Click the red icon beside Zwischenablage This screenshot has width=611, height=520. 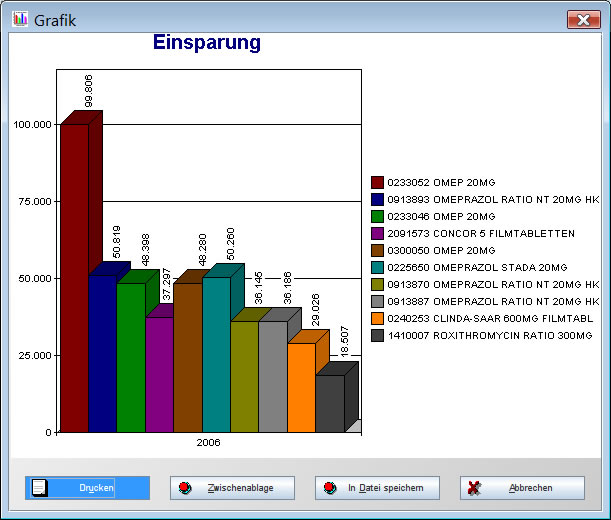pyautogui.click(x=184, y=488)
